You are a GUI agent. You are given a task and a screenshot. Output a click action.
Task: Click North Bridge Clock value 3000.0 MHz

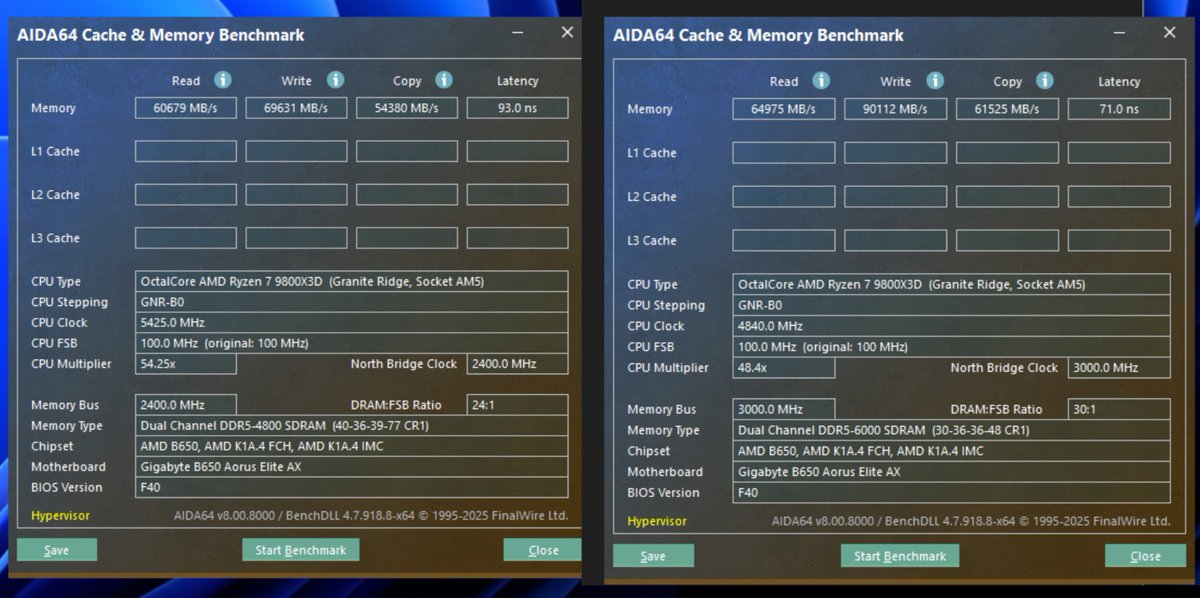[1119, 368]
